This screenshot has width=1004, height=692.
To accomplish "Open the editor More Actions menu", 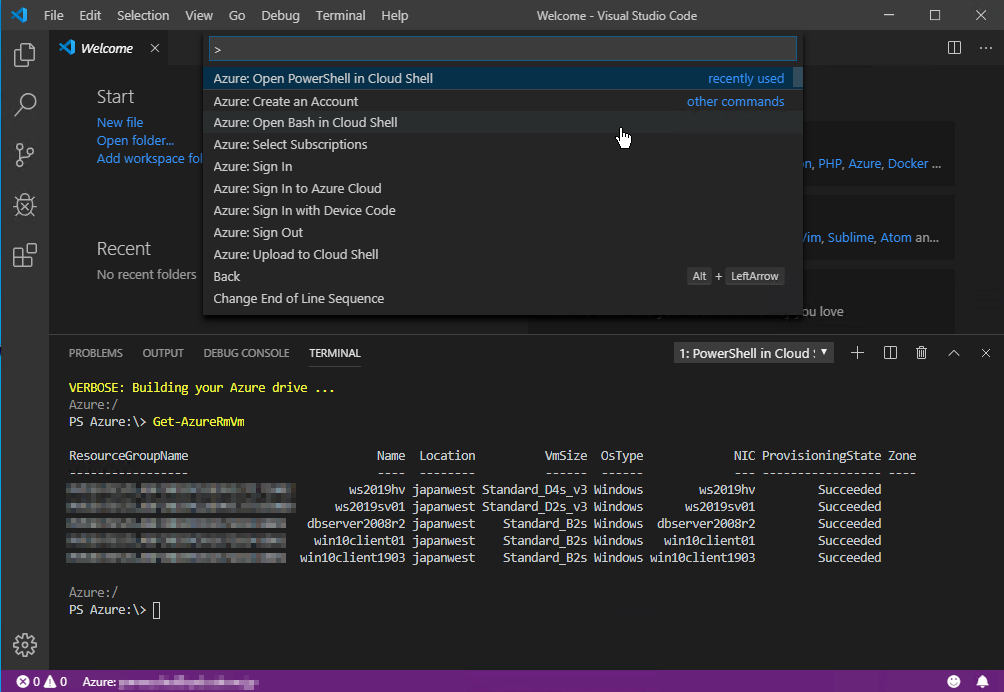I will [984, 47].
